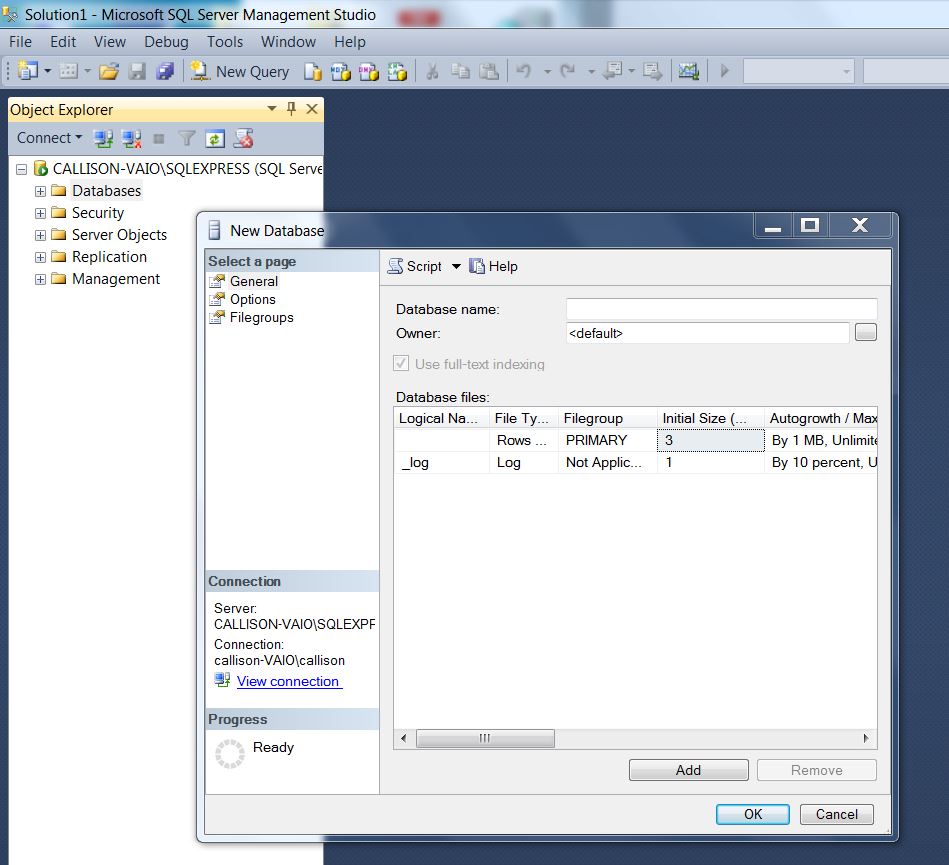Open the Script dropdown arrow
Viewport: 949px width, 865px height.
click(456, 266)
